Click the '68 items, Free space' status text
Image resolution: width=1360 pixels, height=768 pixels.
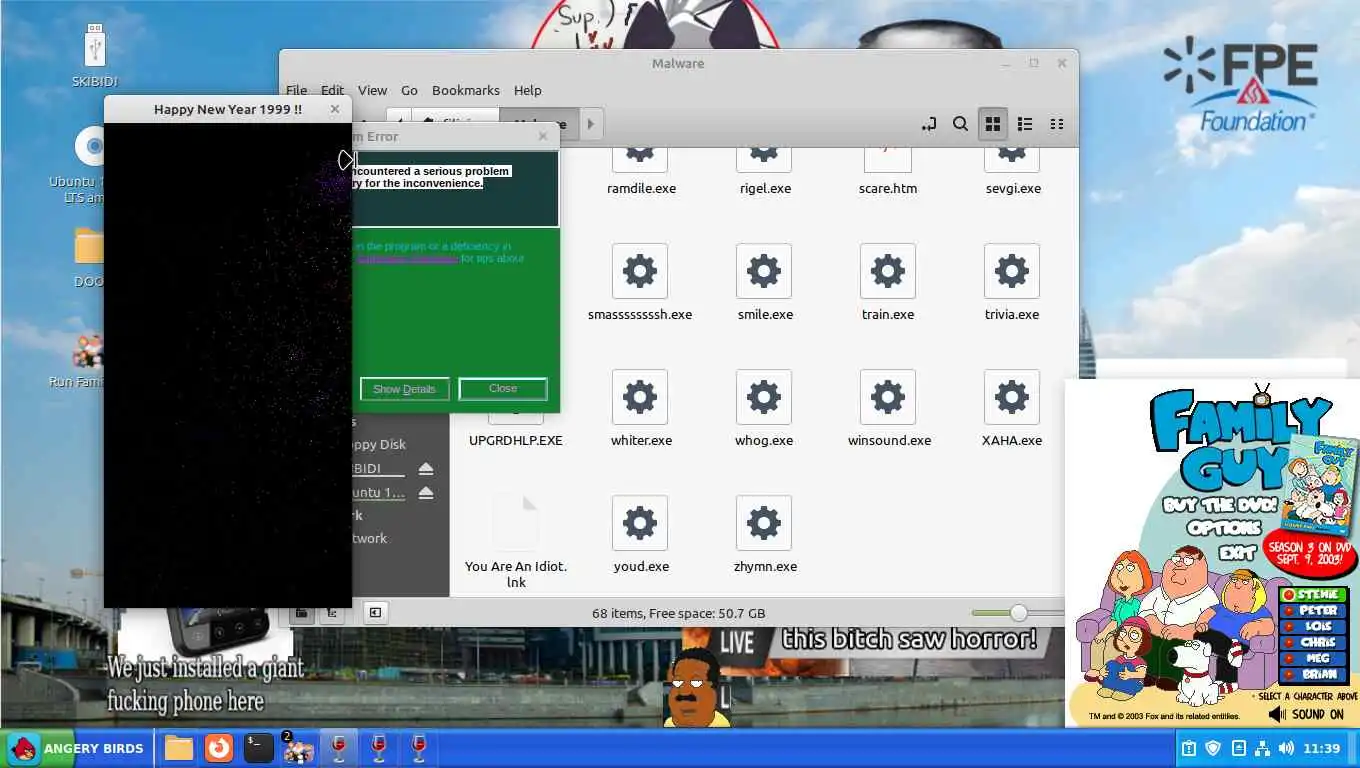(678, 613)
